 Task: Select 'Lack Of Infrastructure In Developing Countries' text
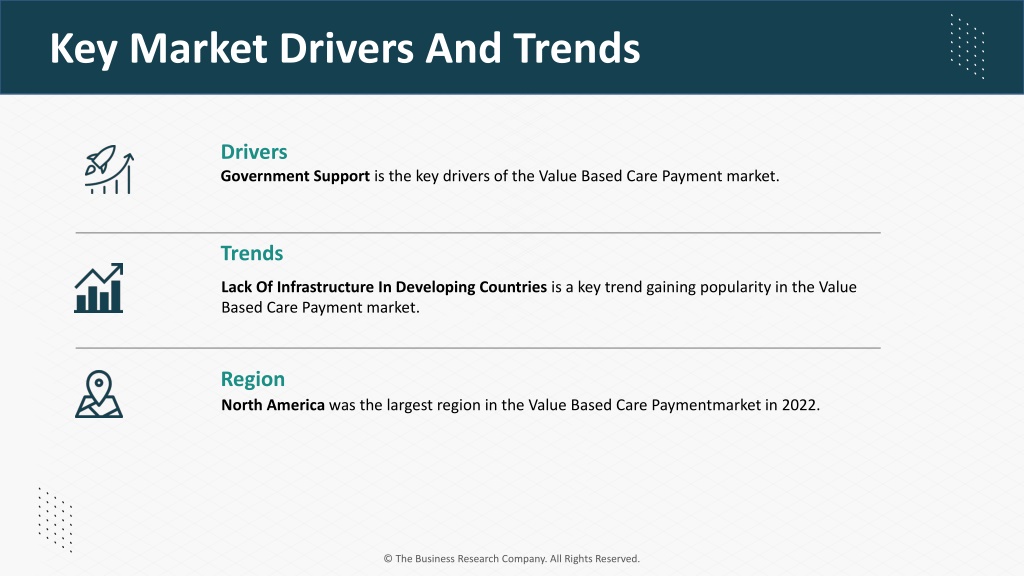(384, 287)
